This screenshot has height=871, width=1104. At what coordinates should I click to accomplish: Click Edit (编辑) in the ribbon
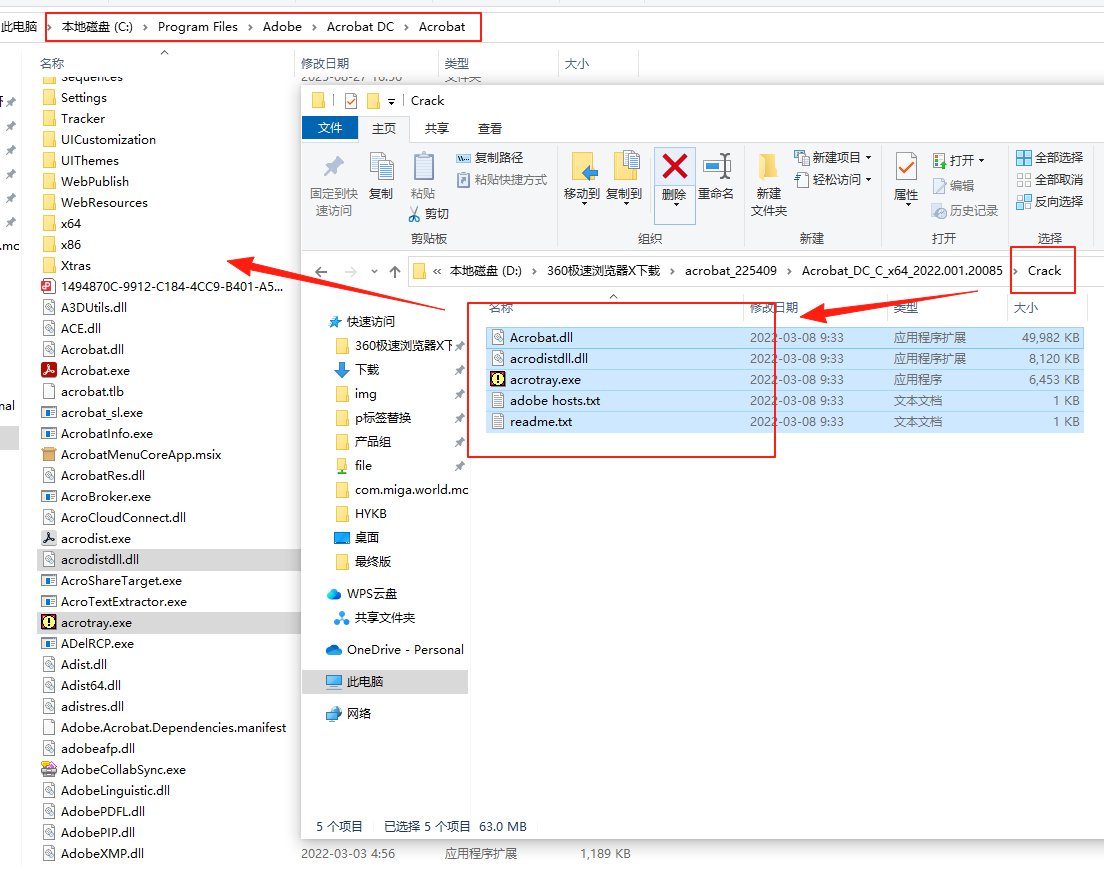(x=953, y=186)
